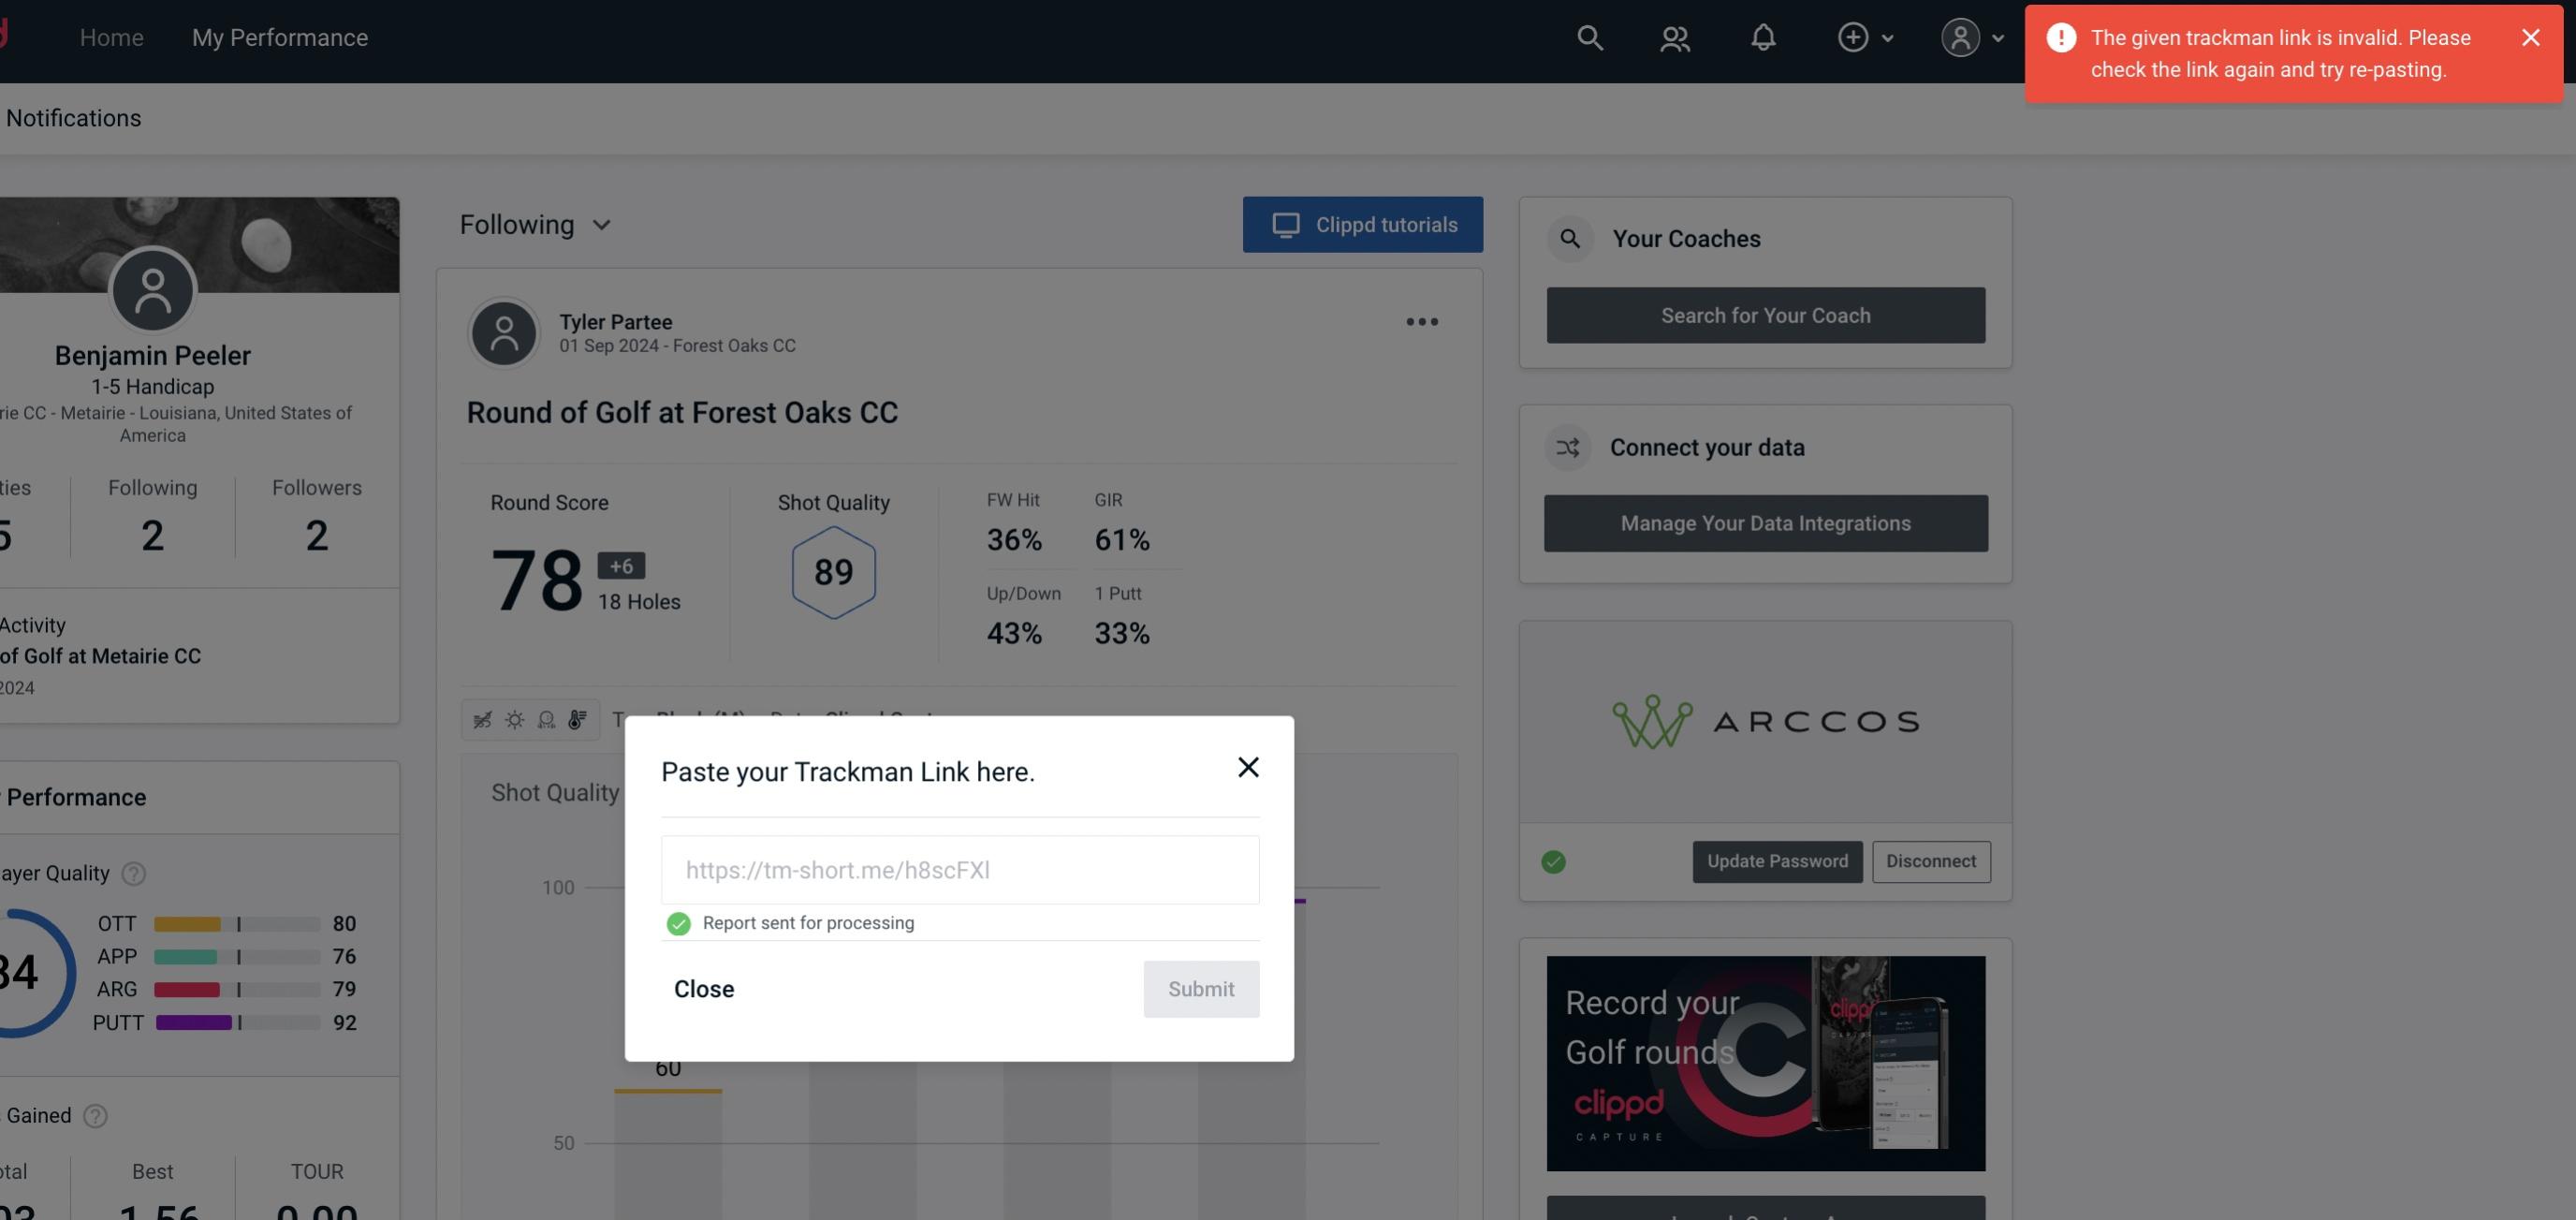
Task: Click the Record Golf Rounds video thumbnail
Action: coord(1764,1062)
